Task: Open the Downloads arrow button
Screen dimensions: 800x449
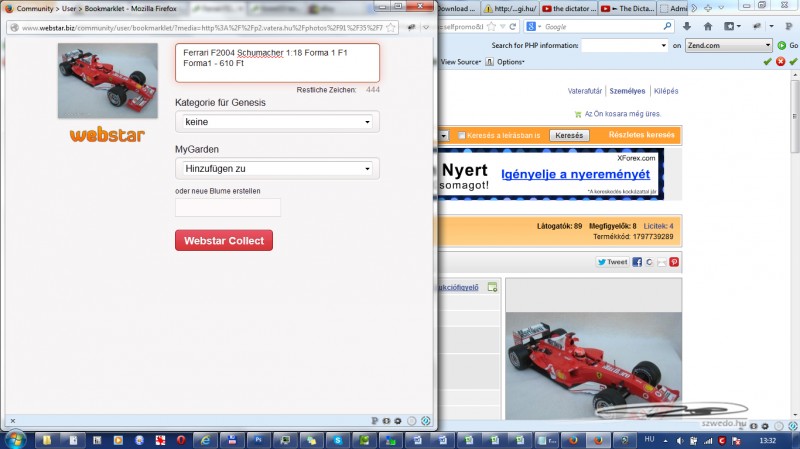Action: tap(687, 26)
